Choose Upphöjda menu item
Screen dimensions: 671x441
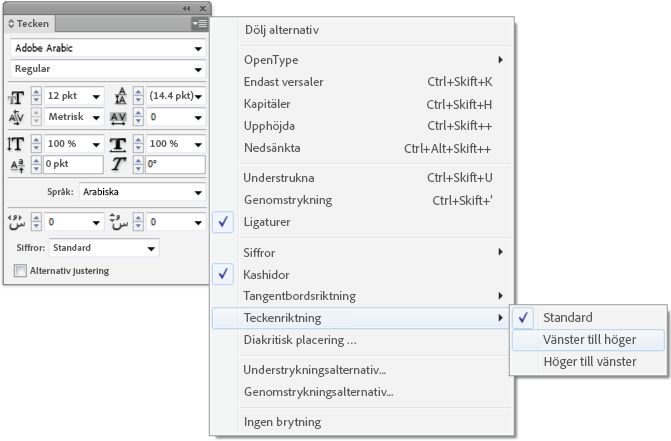[x=362, y=126]
